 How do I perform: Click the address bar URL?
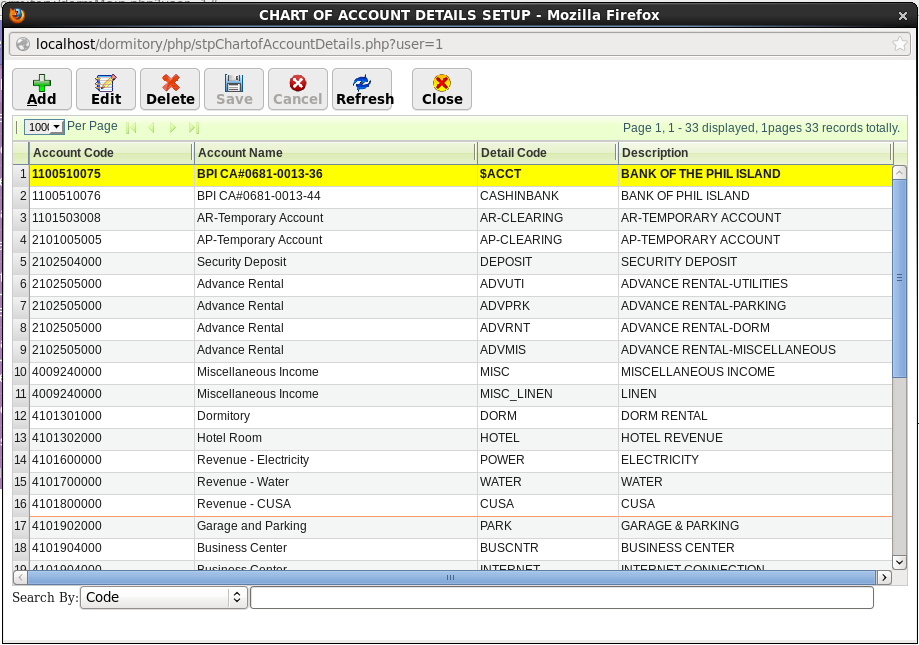[x=240, y=44]
